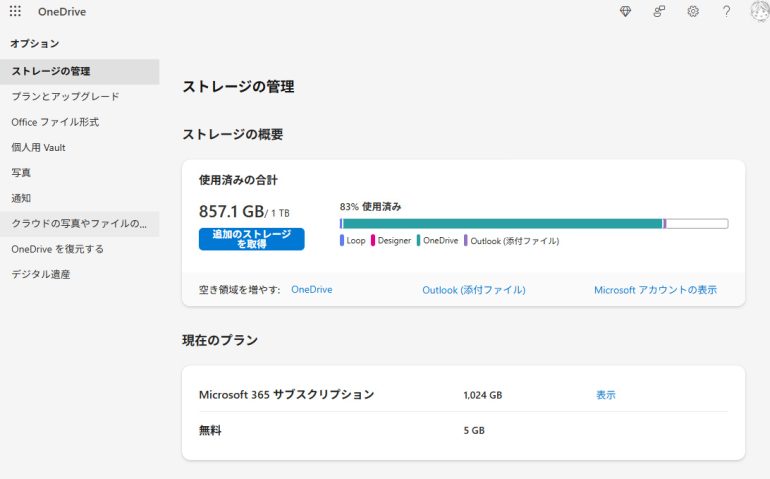This screenshot has width=770, height=479.
Task: Go to 個人用 Vault settings
Action: [38, 148]
